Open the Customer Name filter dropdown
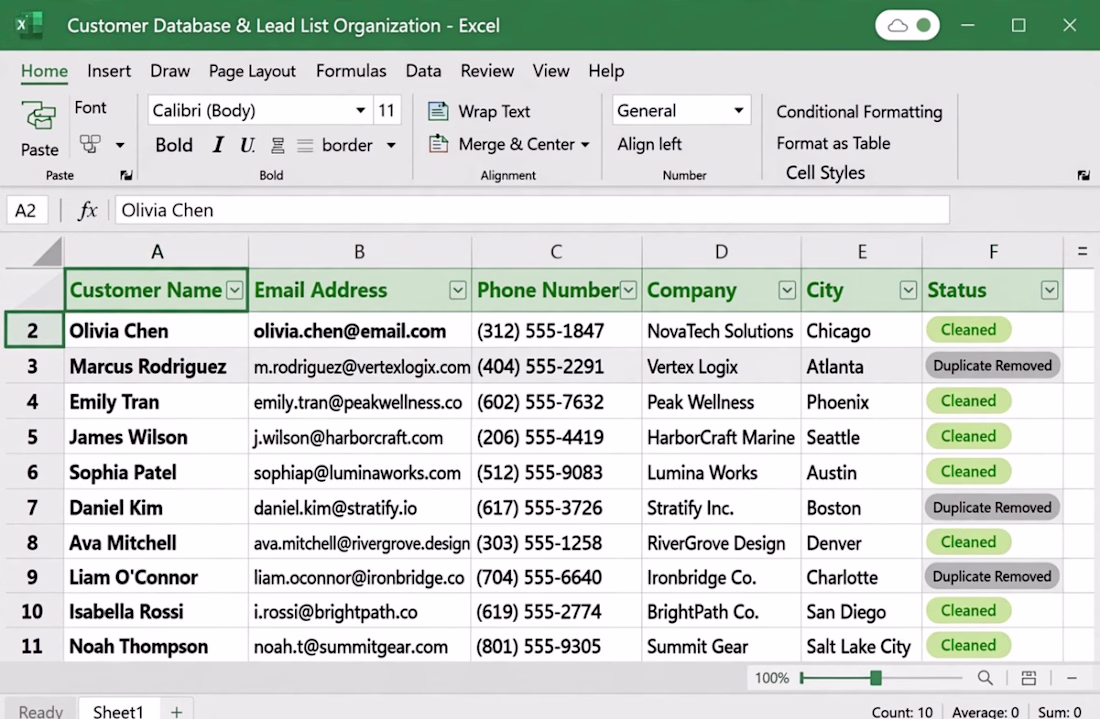Viewport: 1100px width, 719px height. click(x=235, y=290)
